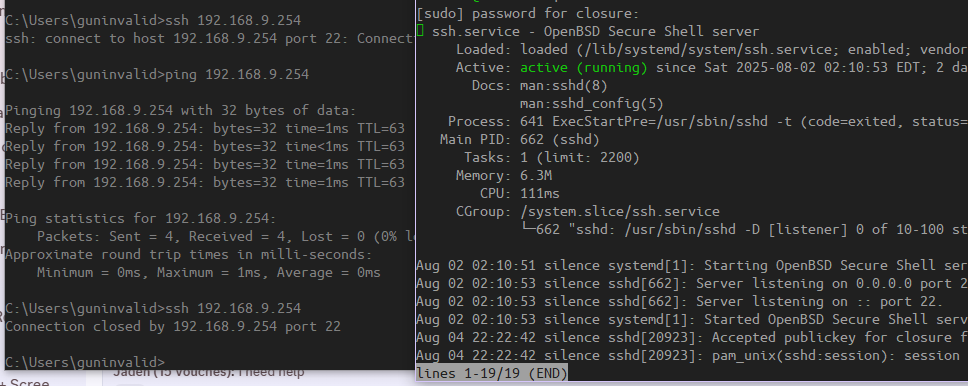This screenshot has width=968, height=386.
Task: Click the 'Tasks: 1 (limit: 2200)' line
Action: (552, 157)
